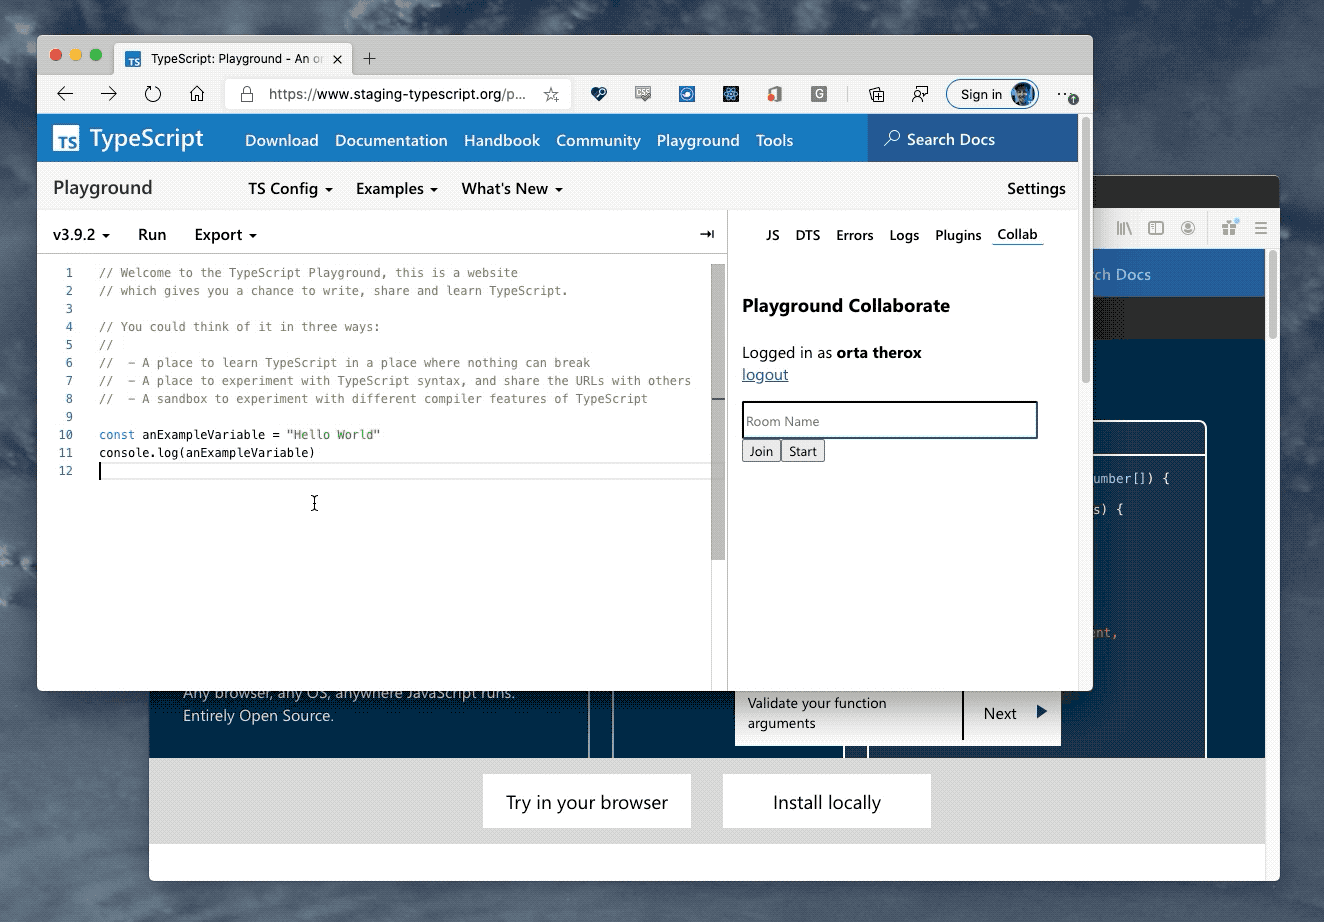This screenshot has width=1324, height=922.
Task: Click the logout link
Action: [765, 374]
